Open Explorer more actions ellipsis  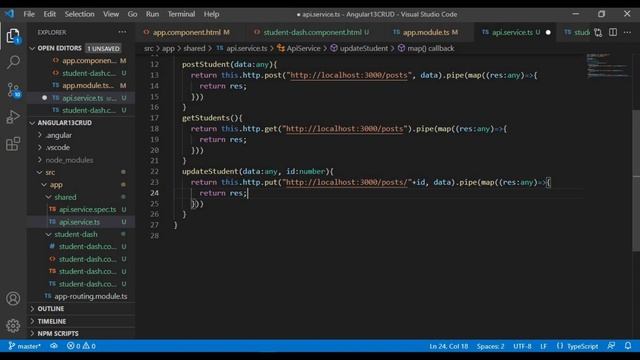(x=122, y=32)
